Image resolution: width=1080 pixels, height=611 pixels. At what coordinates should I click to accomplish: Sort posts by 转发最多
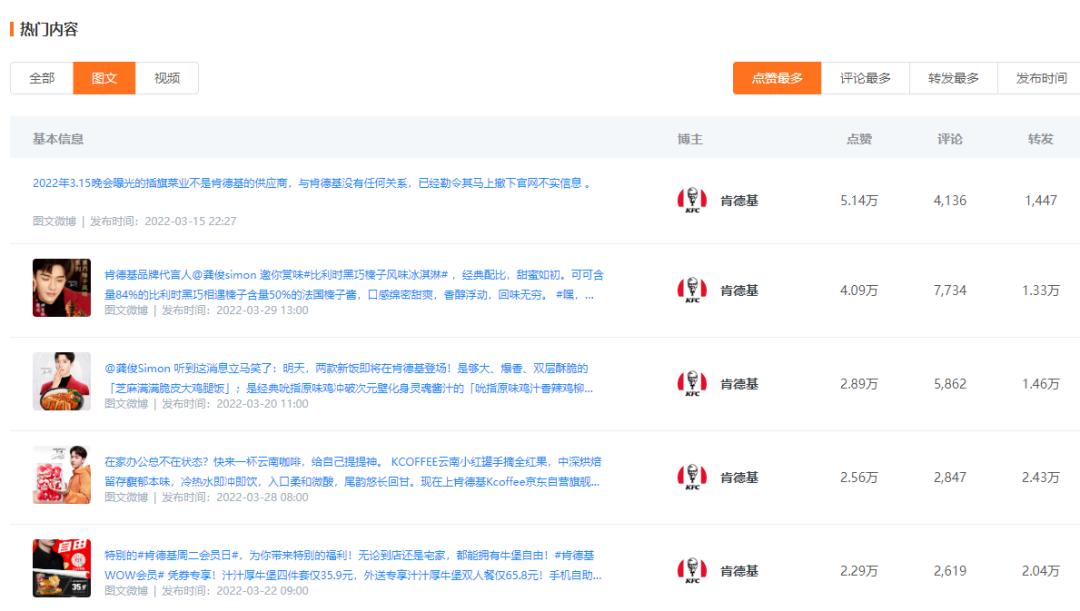pyautogui.click(x=952, y=78)
